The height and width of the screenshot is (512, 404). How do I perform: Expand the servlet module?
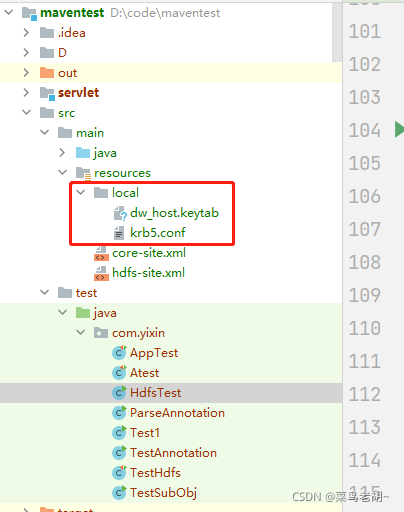point(26,93)
